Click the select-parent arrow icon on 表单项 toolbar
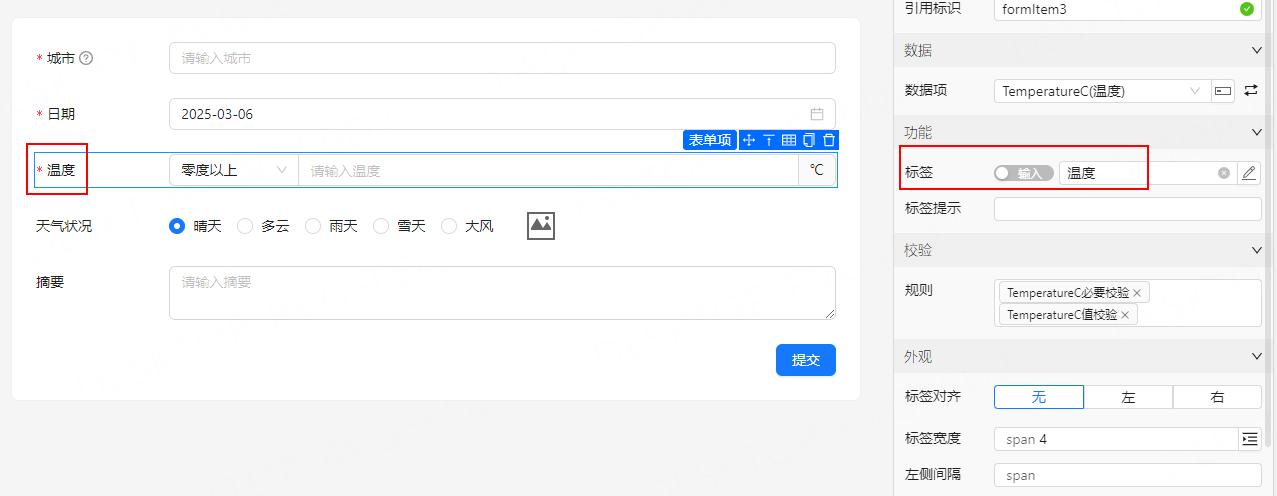The height and width of the screenshot is (496, 1277). pos(769,141)
